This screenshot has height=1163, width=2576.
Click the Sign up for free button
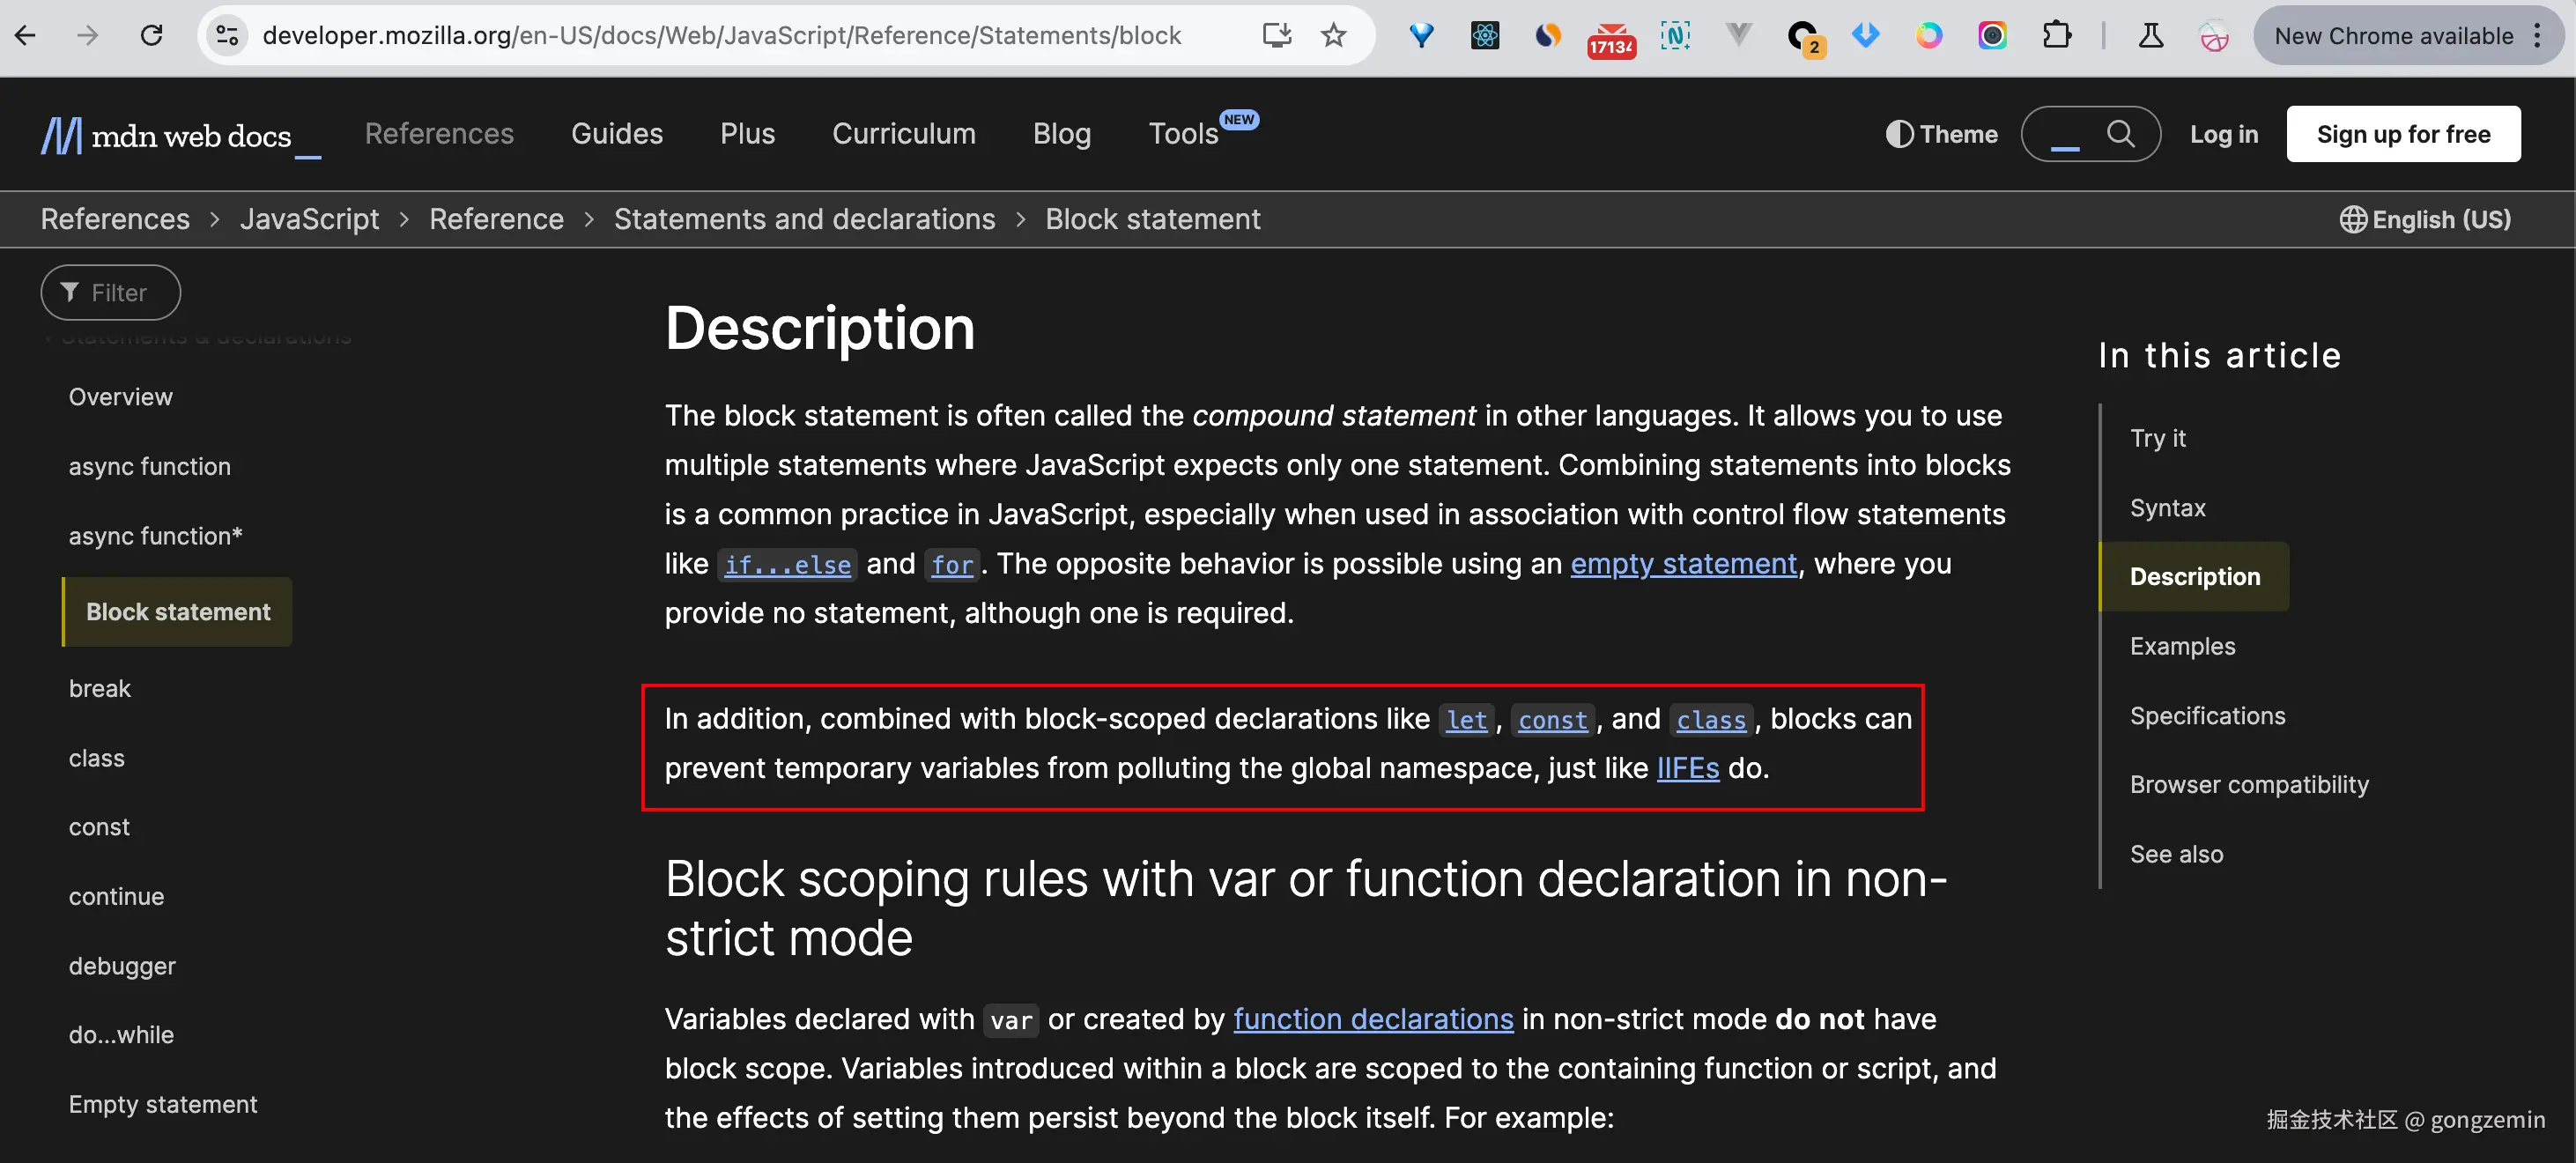click(2402, 134)
